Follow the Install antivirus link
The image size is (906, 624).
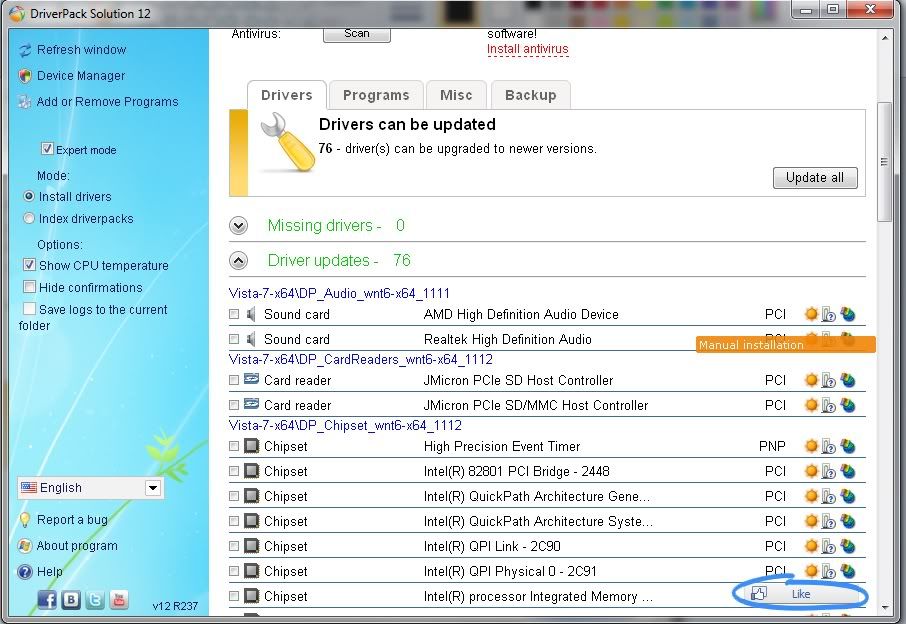[x=528, y=49]
